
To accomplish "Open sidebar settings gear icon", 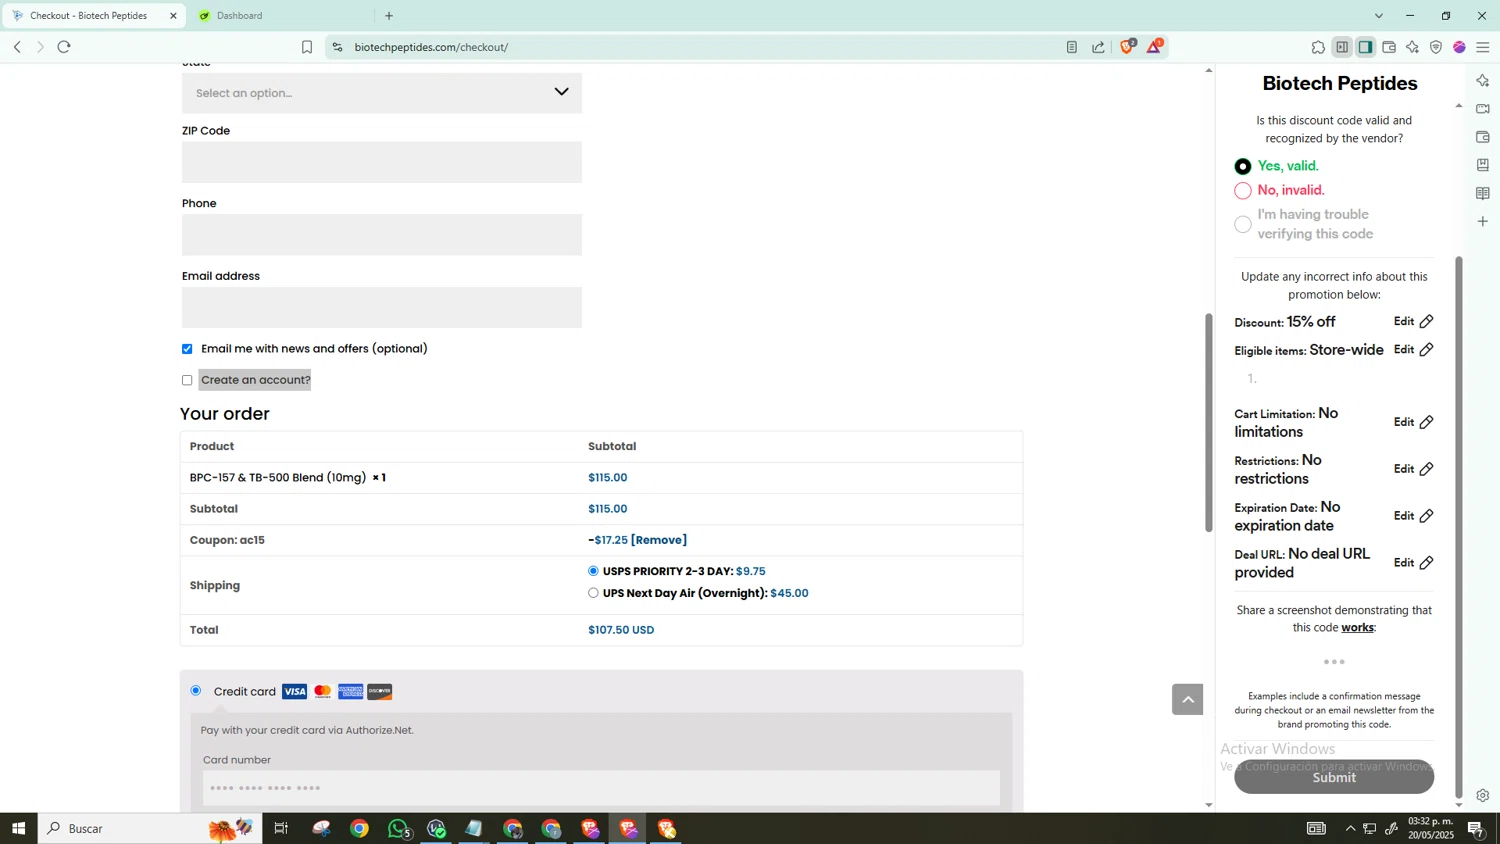I will pos(1483,796).
